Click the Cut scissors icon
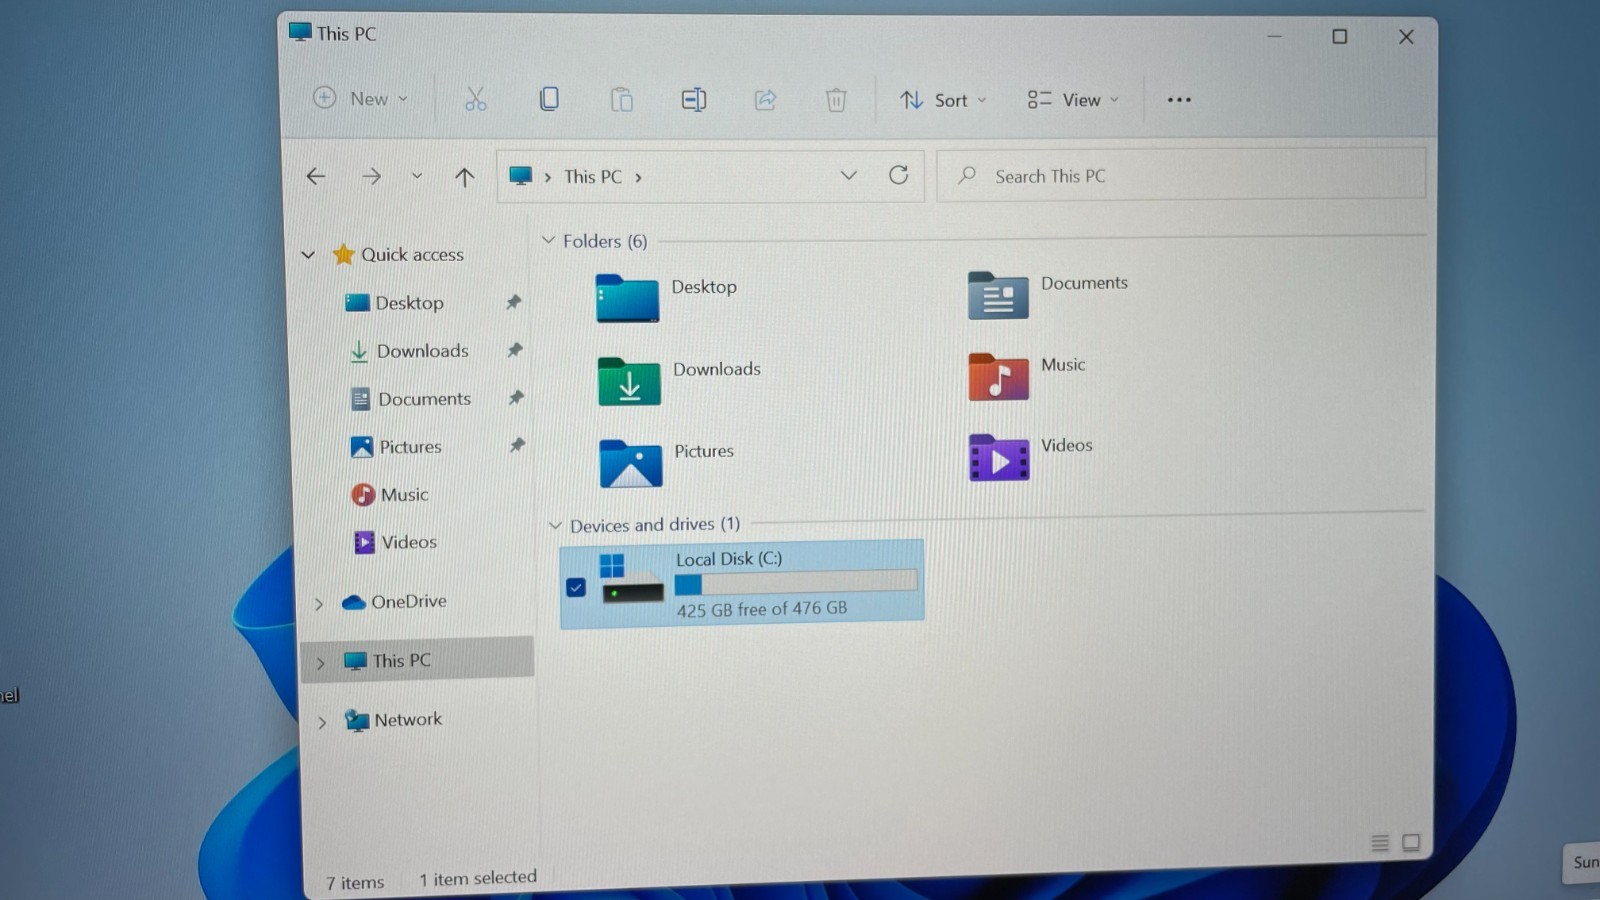The height and width of the screenshot is (900, 1600). pos(475,99)
